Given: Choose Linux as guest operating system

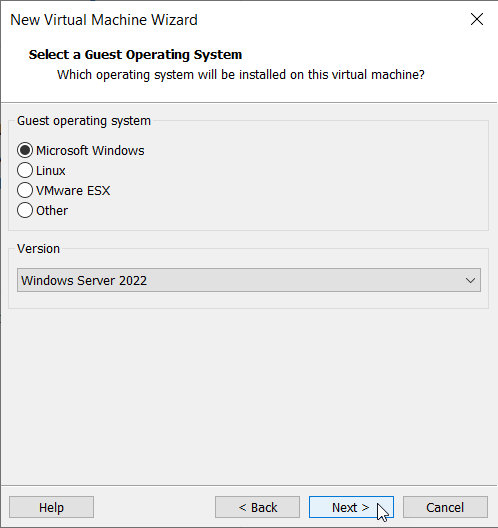Looking at the screenshot, I should [x=25, y=170].
